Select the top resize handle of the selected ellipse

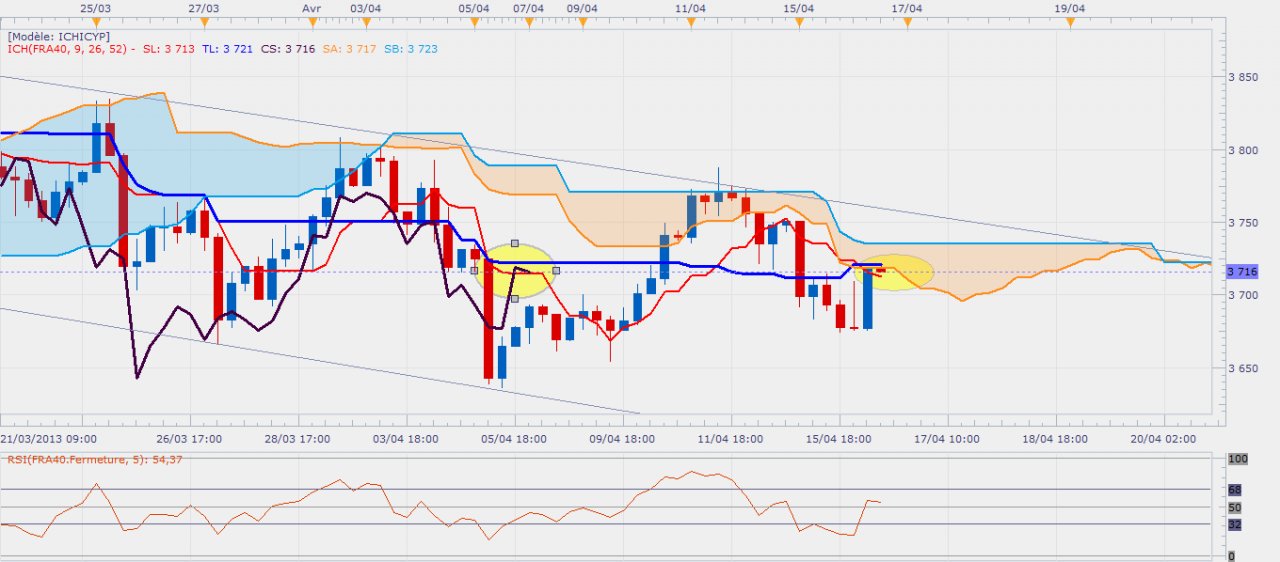(x=514, y=243)
